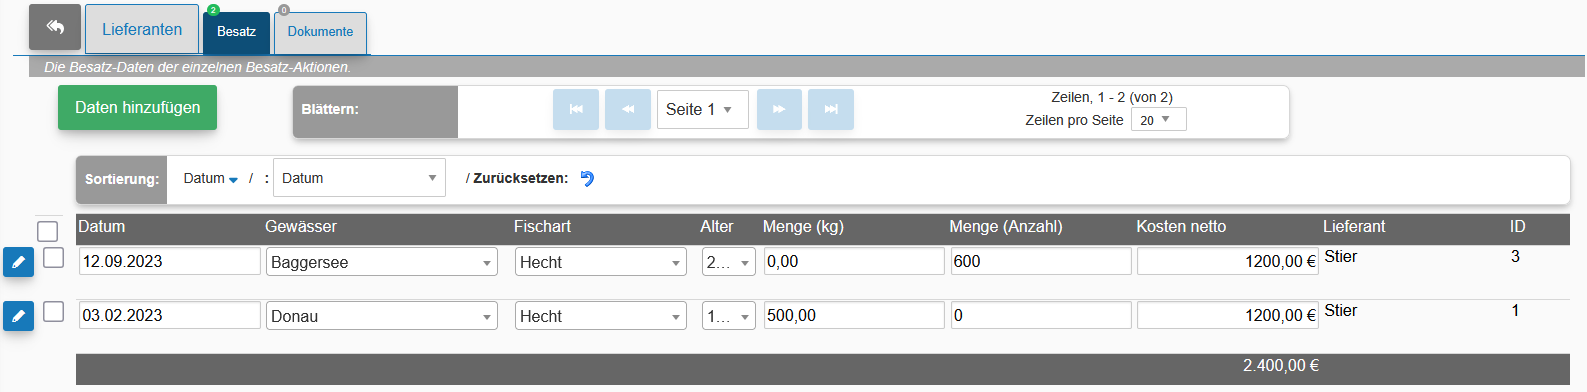Click the Kosten netto column header

(x=1181, y=227)
